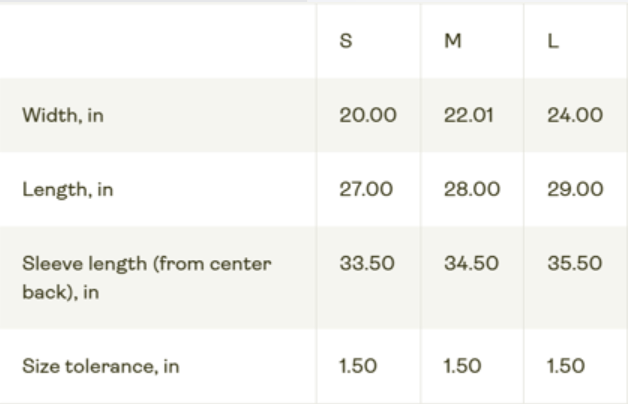
Task: Select the L size column header
Action: click(x=553, y=41)
